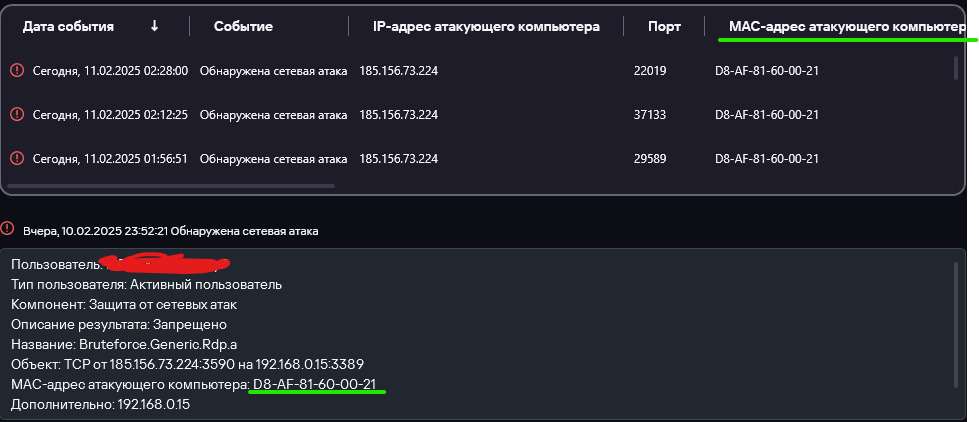The height and width of the screenshot is (422, 979).
Task: Click port value 37133
Action: point(649,115)
